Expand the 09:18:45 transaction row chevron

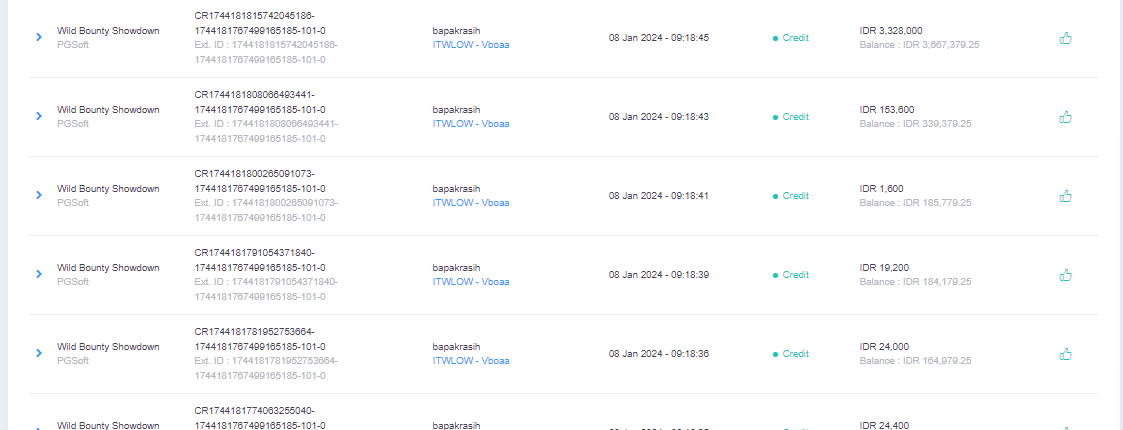point(39,37)
